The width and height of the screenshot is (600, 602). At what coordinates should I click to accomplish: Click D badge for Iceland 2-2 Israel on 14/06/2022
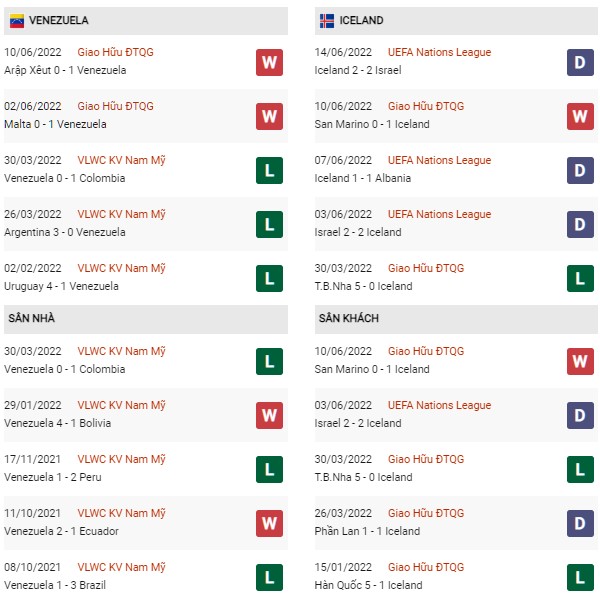(x=580, y=62)
